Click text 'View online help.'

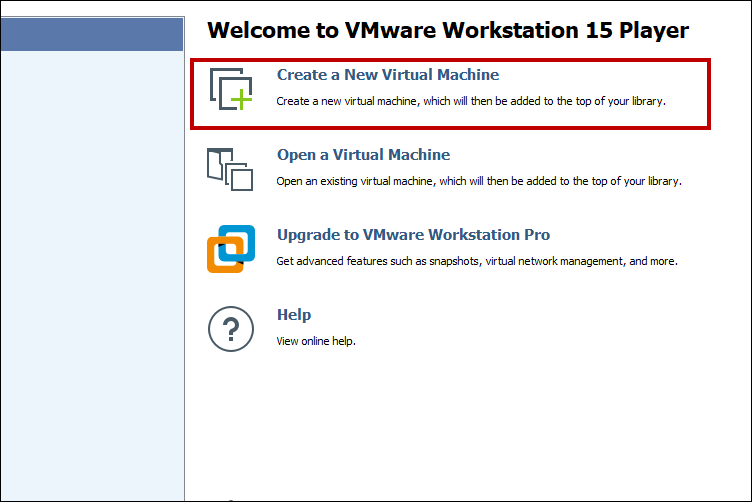(316, 341)
